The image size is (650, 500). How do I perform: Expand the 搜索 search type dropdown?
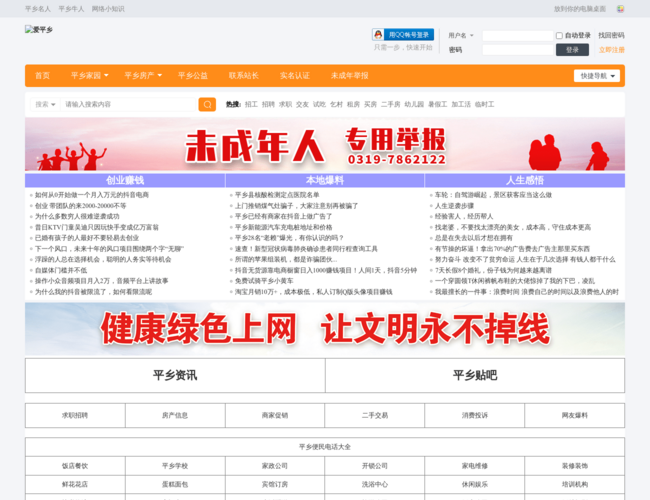[45, 104]
